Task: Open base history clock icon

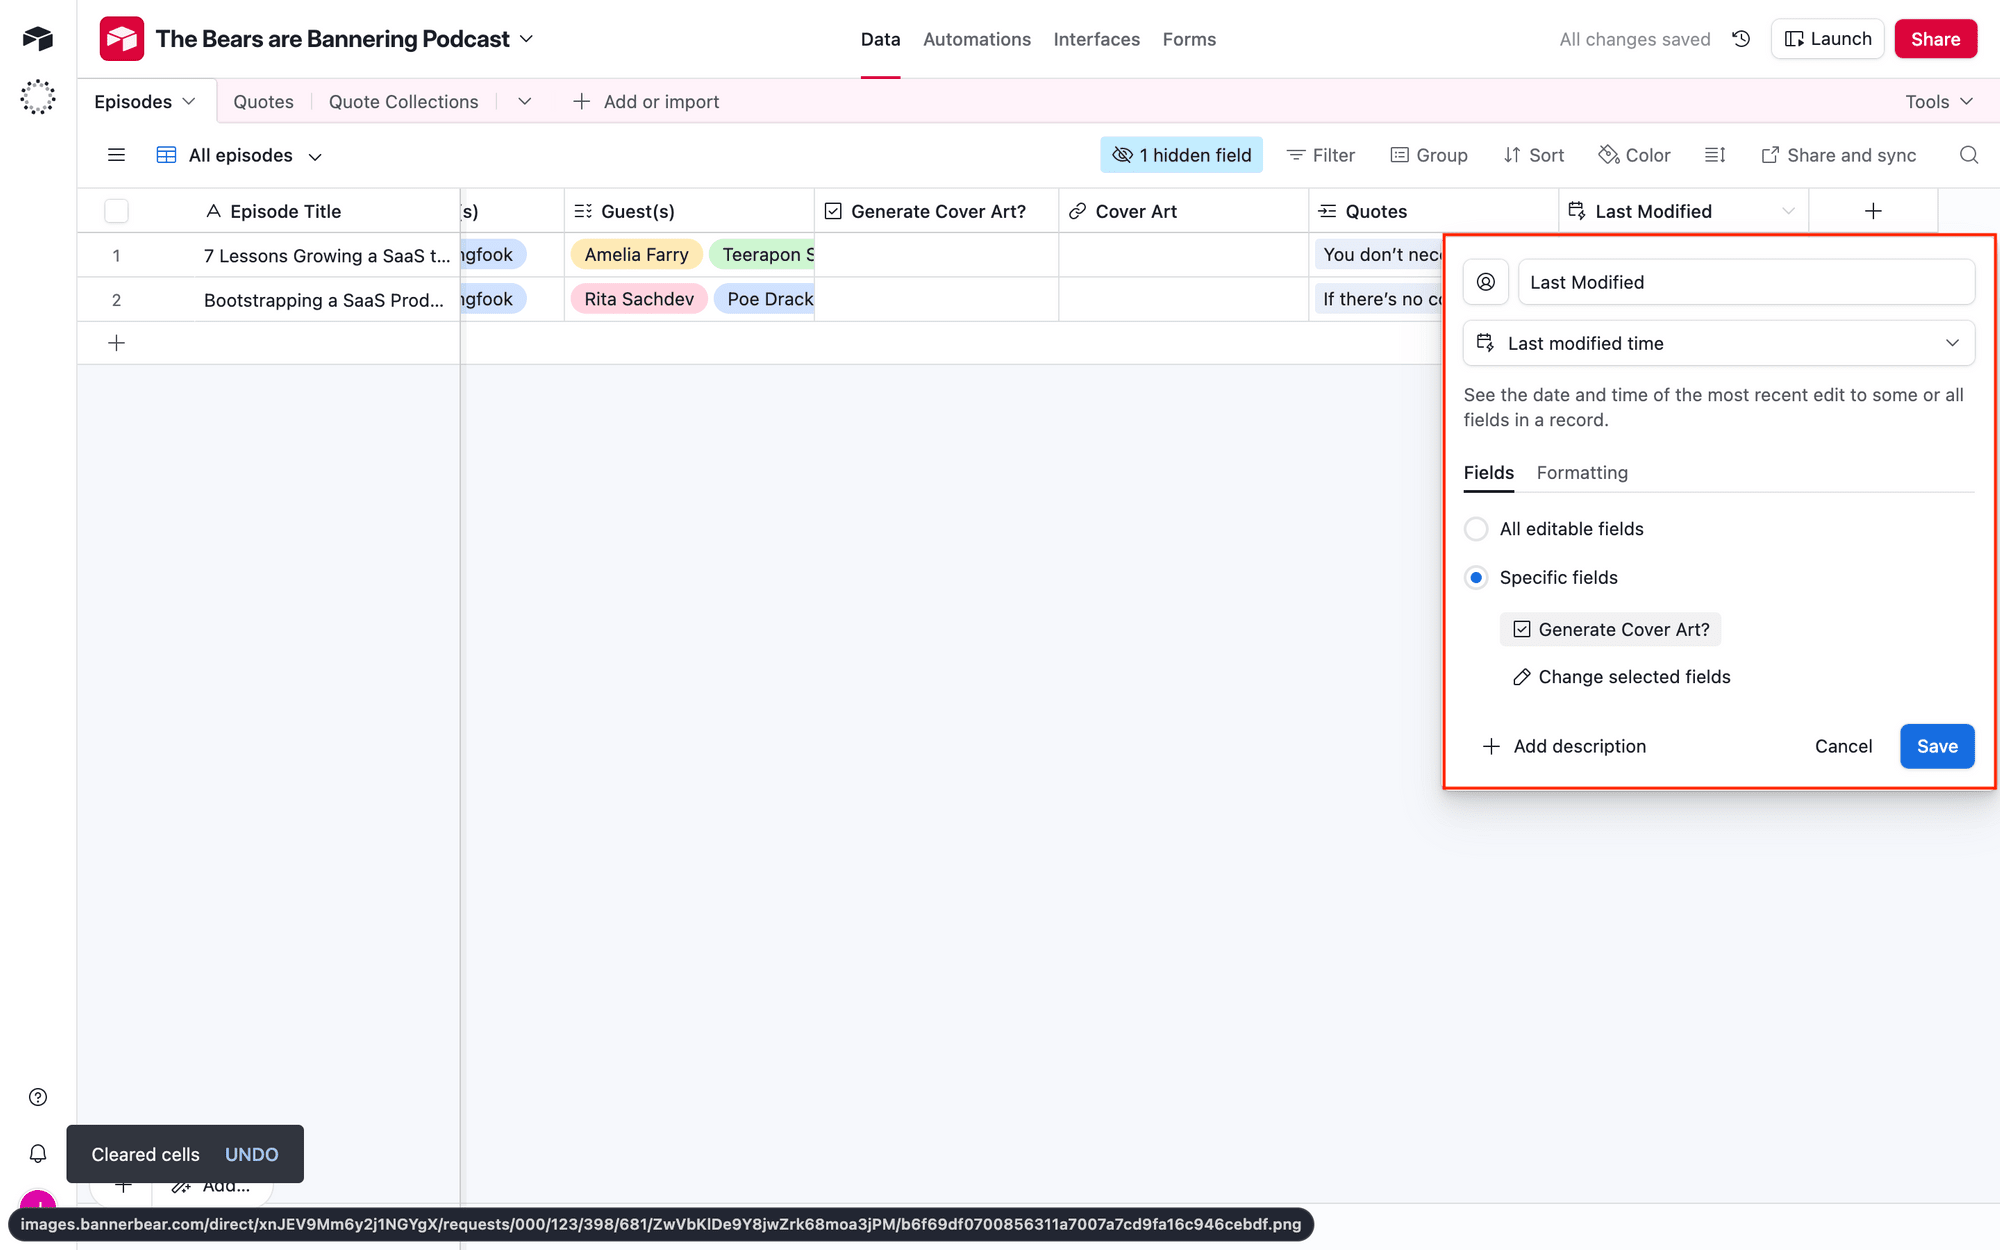Action: click(1741, 39)
